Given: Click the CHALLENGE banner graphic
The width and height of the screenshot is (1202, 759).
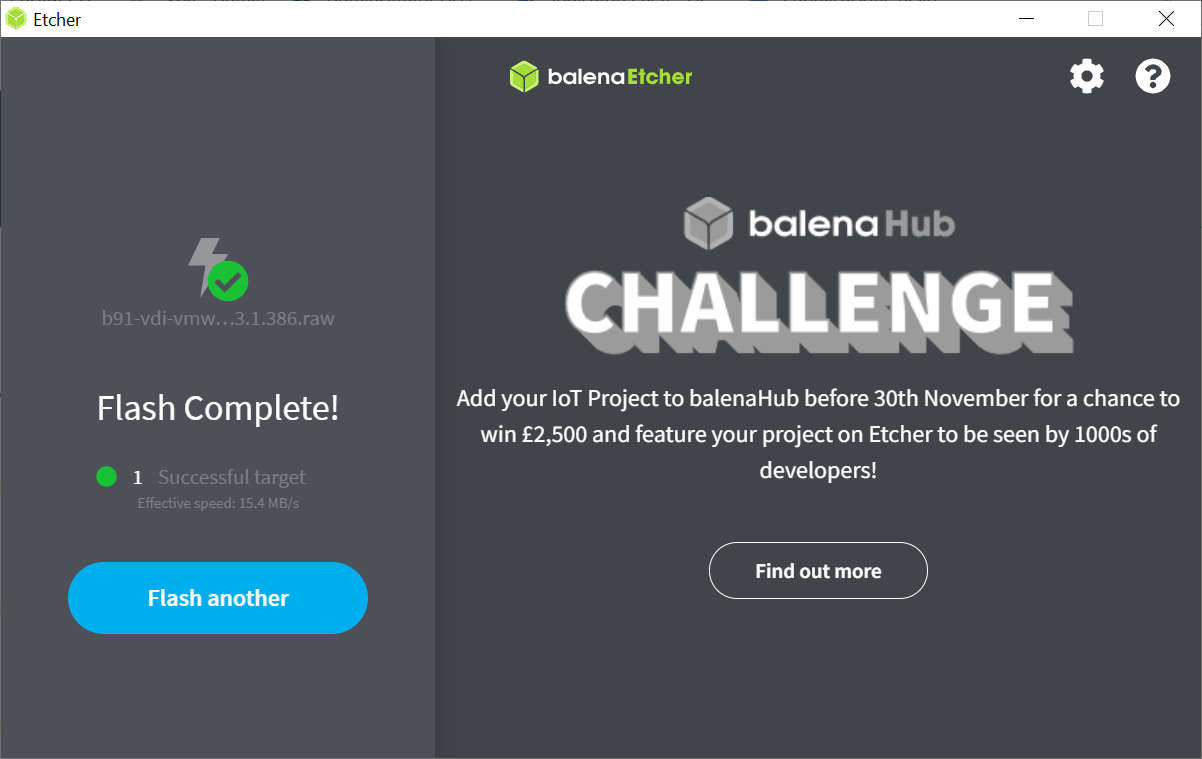Looking at the screenshot, I should coord(819,309).
